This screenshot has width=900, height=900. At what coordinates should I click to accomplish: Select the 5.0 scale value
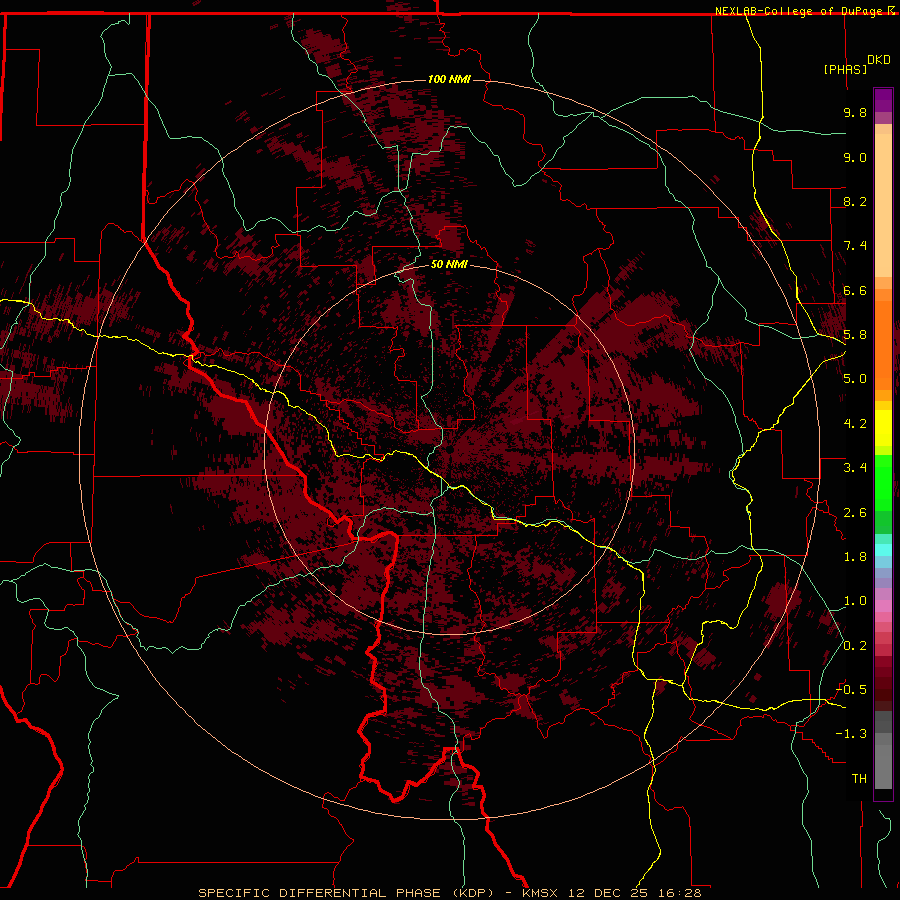[855, 379]
